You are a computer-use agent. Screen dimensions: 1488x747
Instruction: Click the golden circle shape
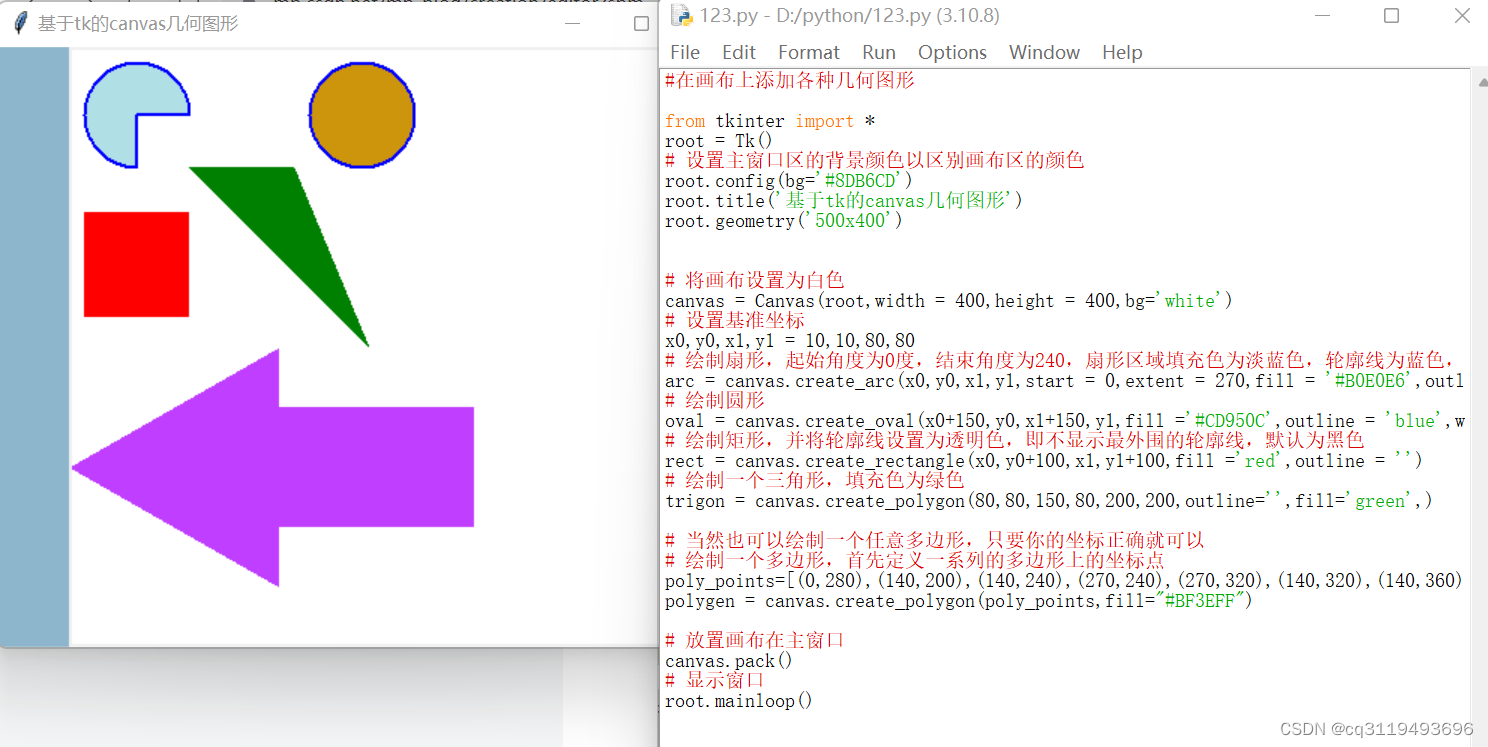[362, 115]
